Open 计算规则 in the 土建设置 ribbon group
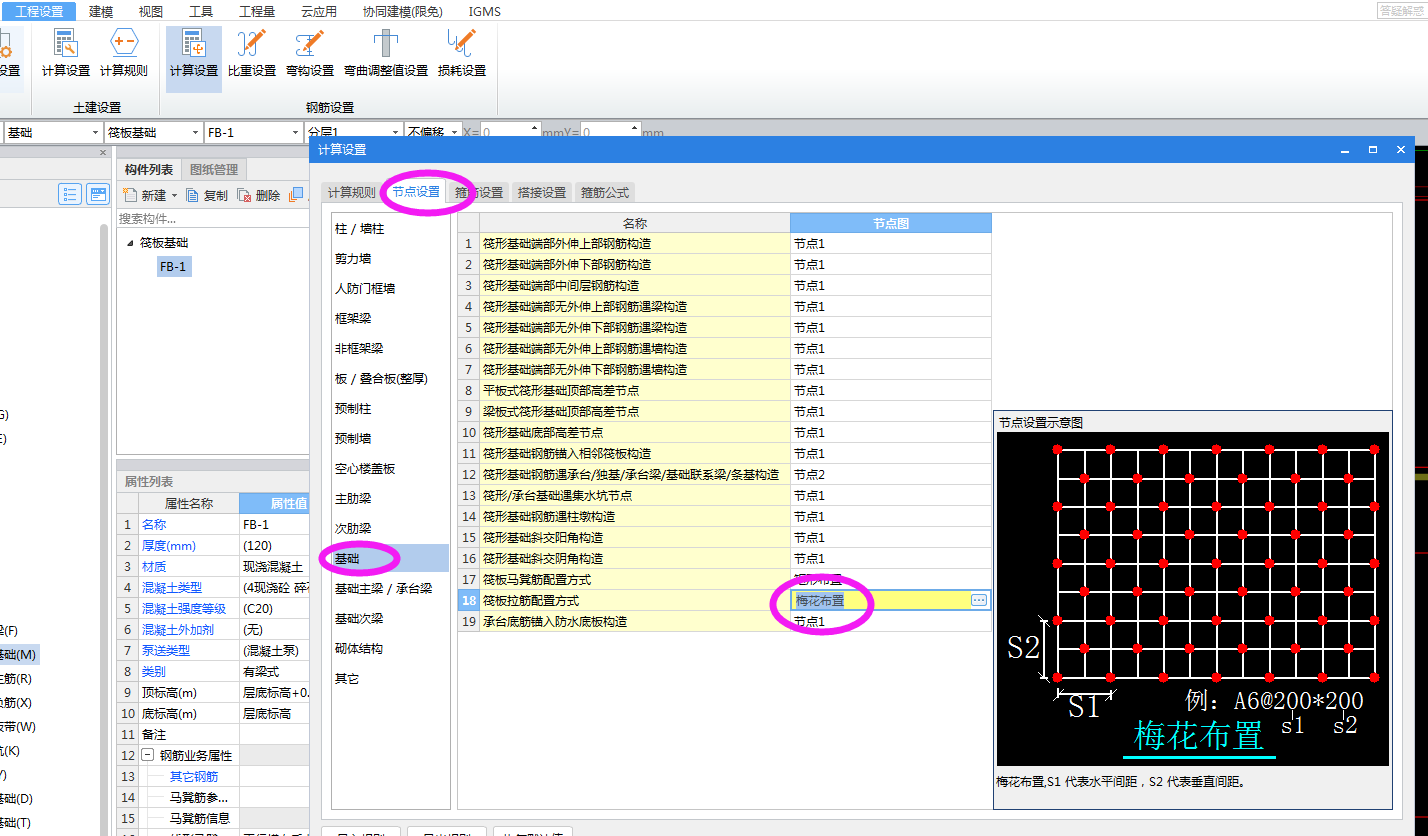This screenshot has height=836, width=1428. pos(124,54)
